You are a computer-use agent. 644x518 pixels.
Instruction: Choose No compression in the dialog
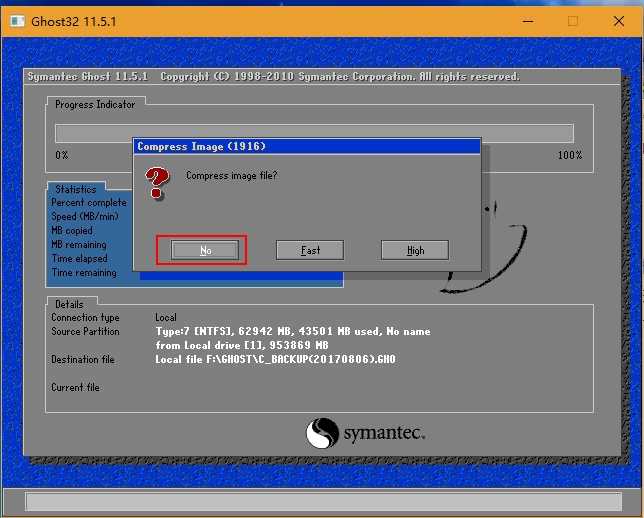coord(205,250)
